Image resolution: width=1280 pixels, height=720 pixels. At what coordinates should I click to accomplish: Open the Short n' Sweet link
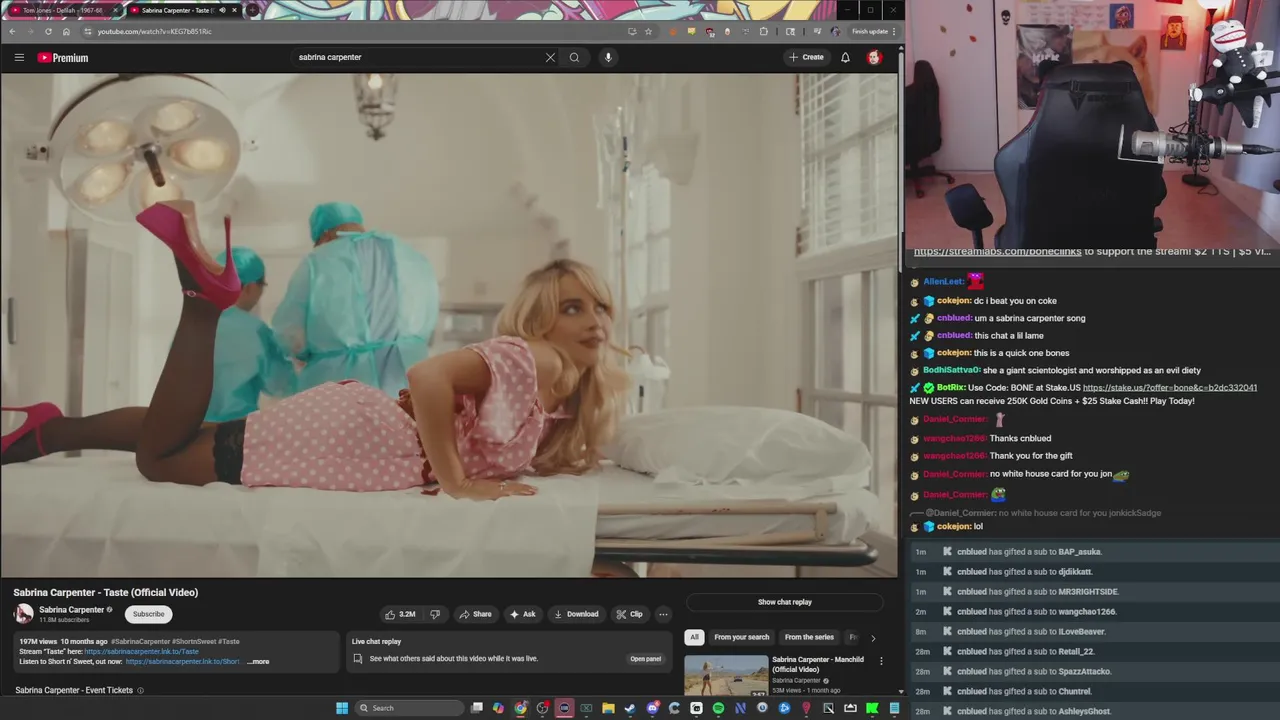[x=183, y=661]
